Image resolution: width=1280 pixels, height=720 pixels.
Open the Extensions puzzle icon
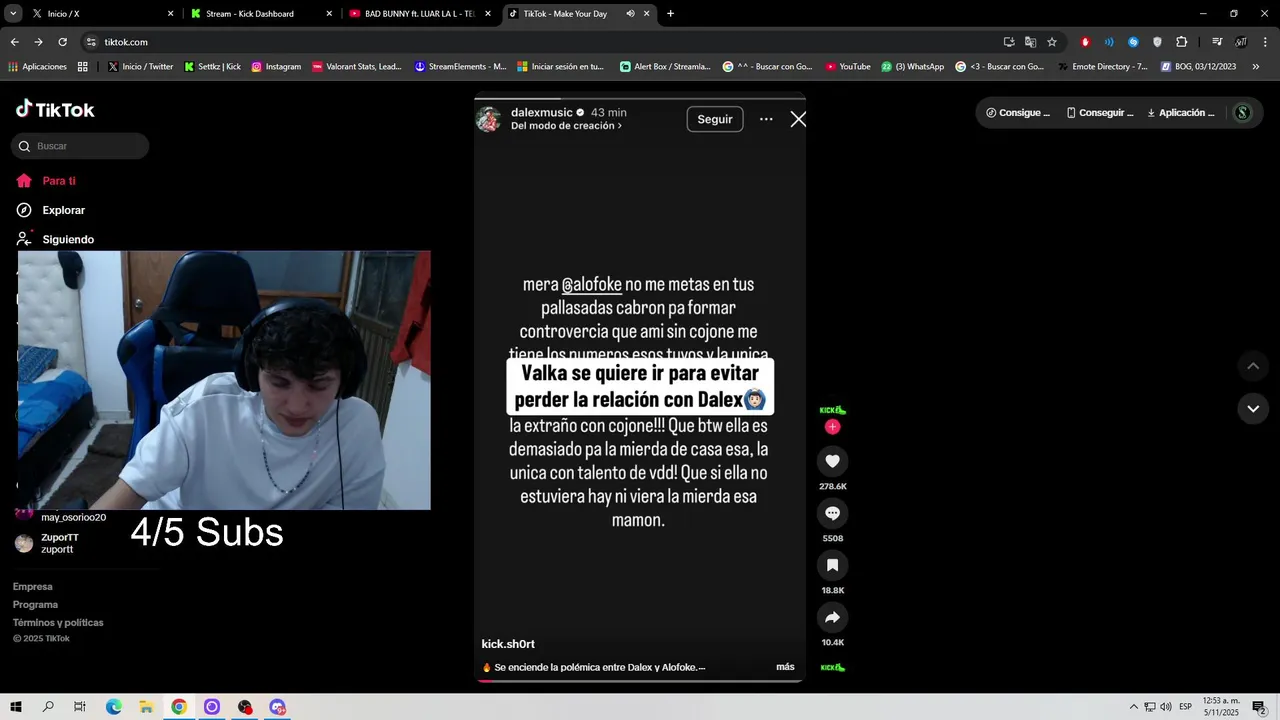(1181, 42)
